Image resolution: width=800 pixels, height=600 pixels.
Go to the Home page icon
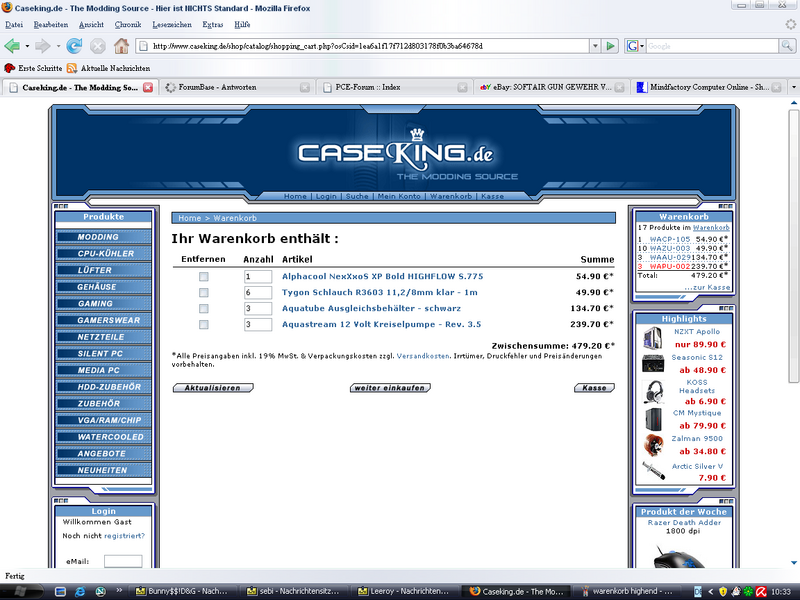(121, 46)
